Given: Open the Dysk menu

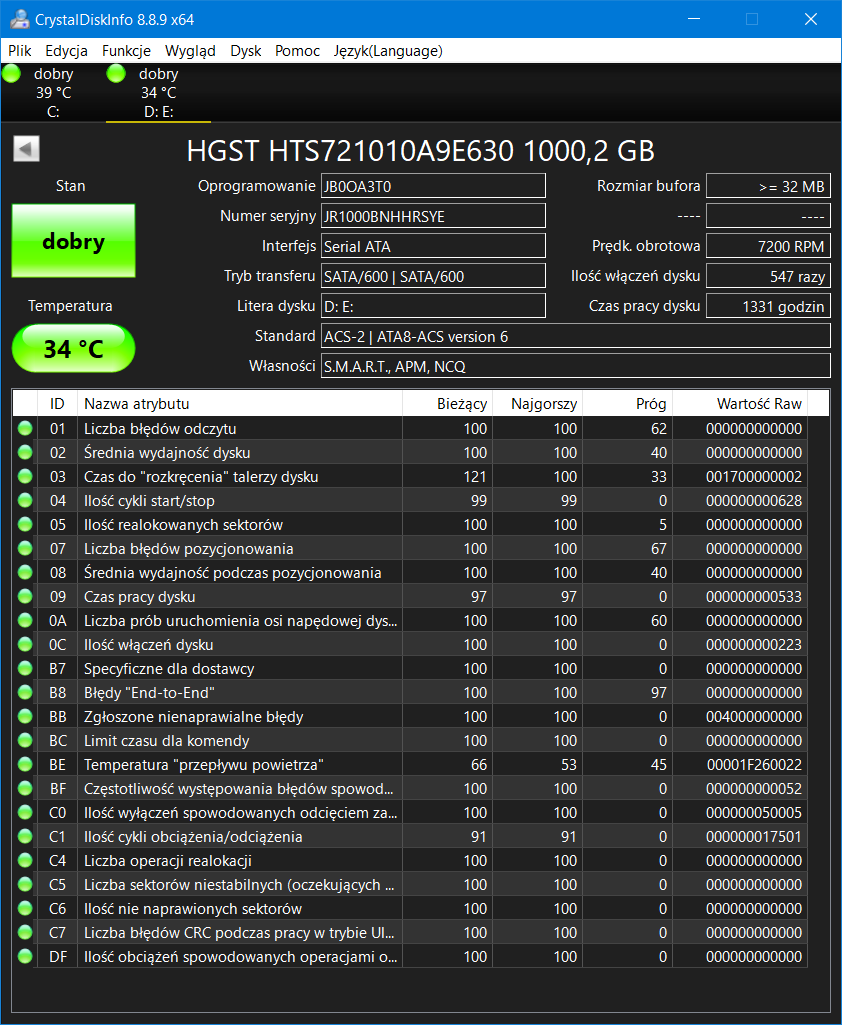Looking at the screenshot, I should point(246,51).
